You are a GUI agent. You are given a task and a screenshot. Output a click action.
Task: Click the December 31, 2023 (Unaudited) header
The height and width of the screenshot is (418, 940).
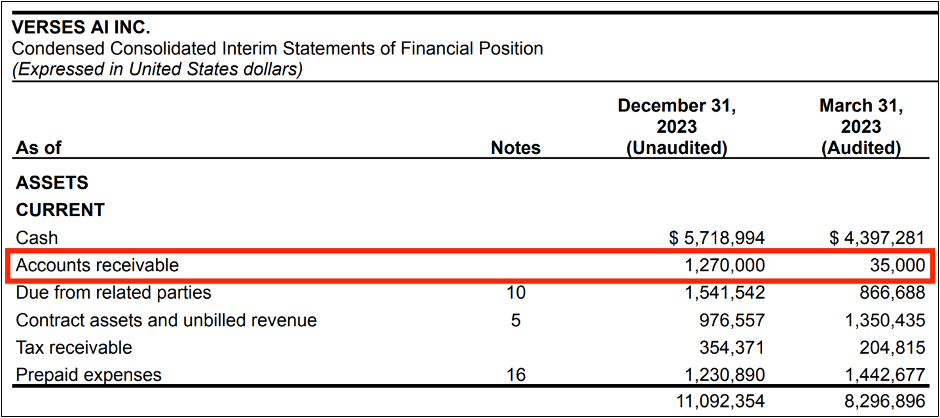coord(676,127)
